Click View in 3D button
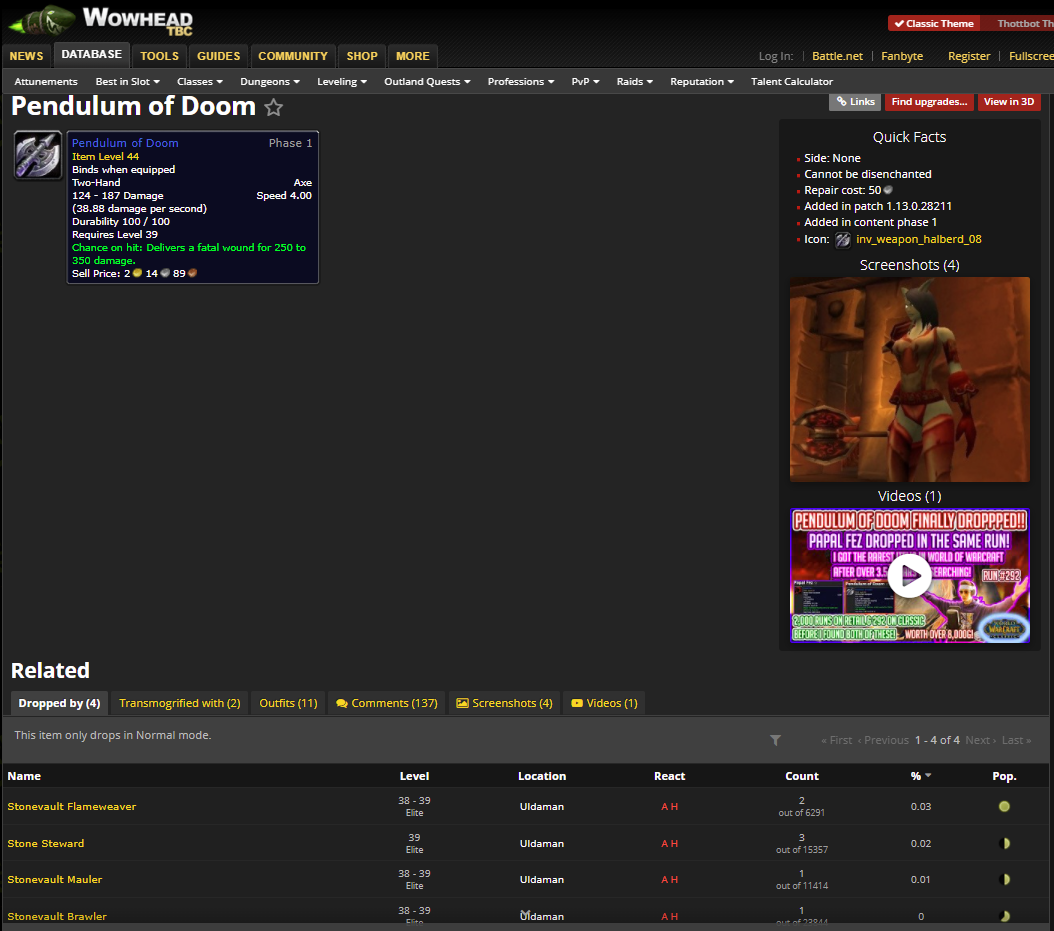Viewport: 1054px width, 931px height. (x=1008, y=102)
